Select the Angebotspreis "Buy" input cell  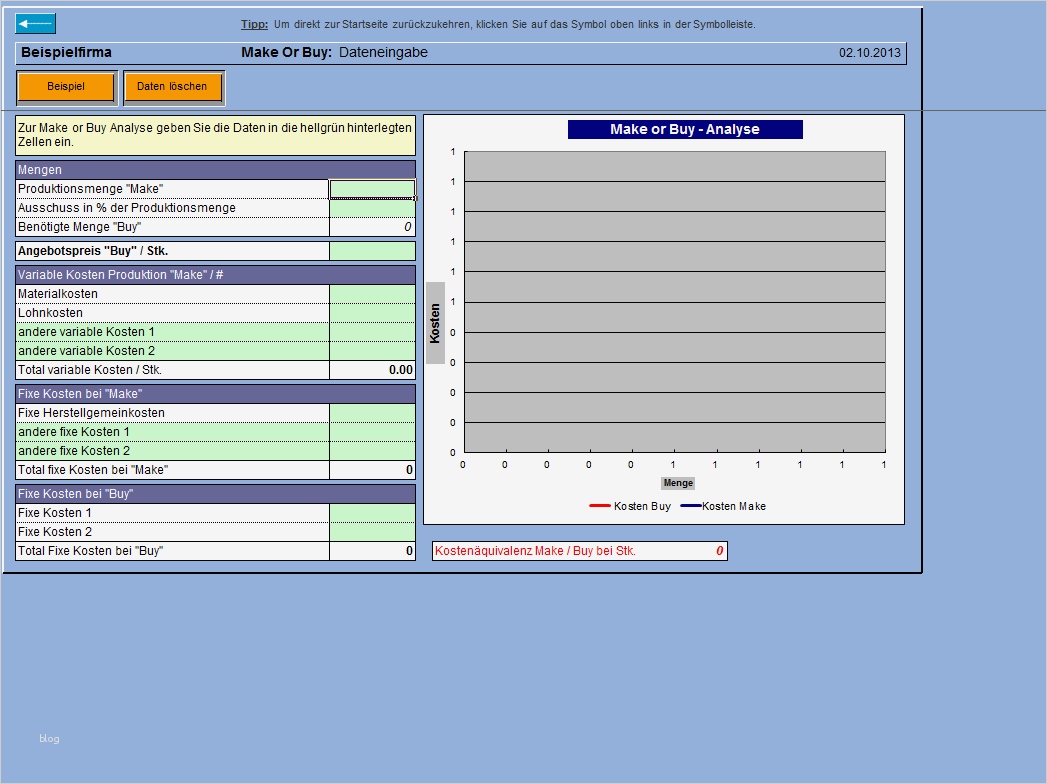click(x=372, y=249)
